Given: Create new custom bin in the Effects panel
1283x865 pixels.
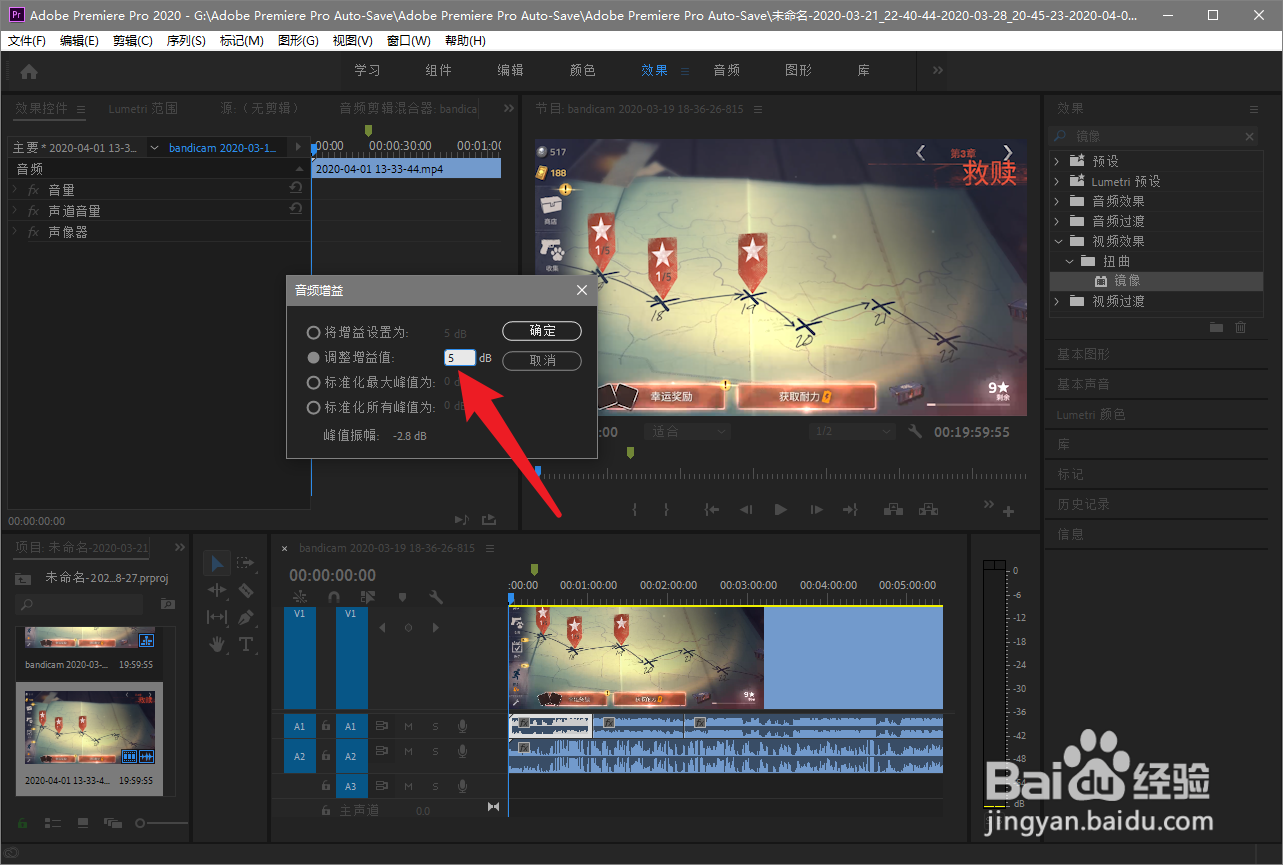Looking at the screenshot, I should coord(1216,327).
